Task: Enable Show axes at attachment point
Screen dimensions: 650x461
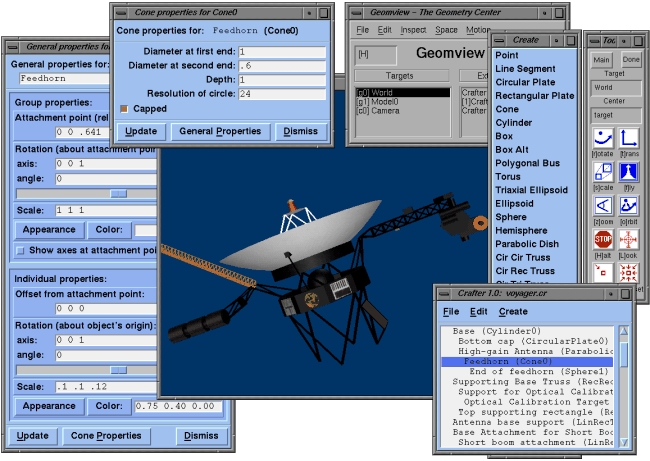Action: (21, 250)
